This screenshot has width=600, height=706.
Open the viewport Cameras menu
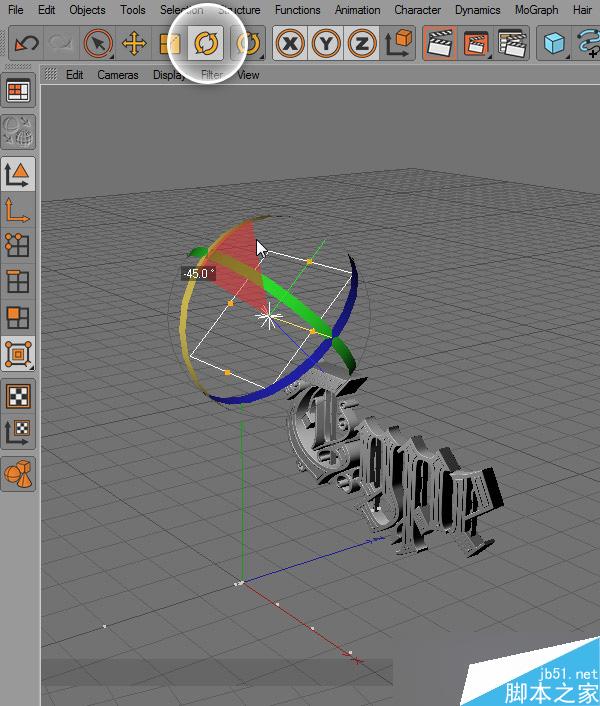coord(118,75)
